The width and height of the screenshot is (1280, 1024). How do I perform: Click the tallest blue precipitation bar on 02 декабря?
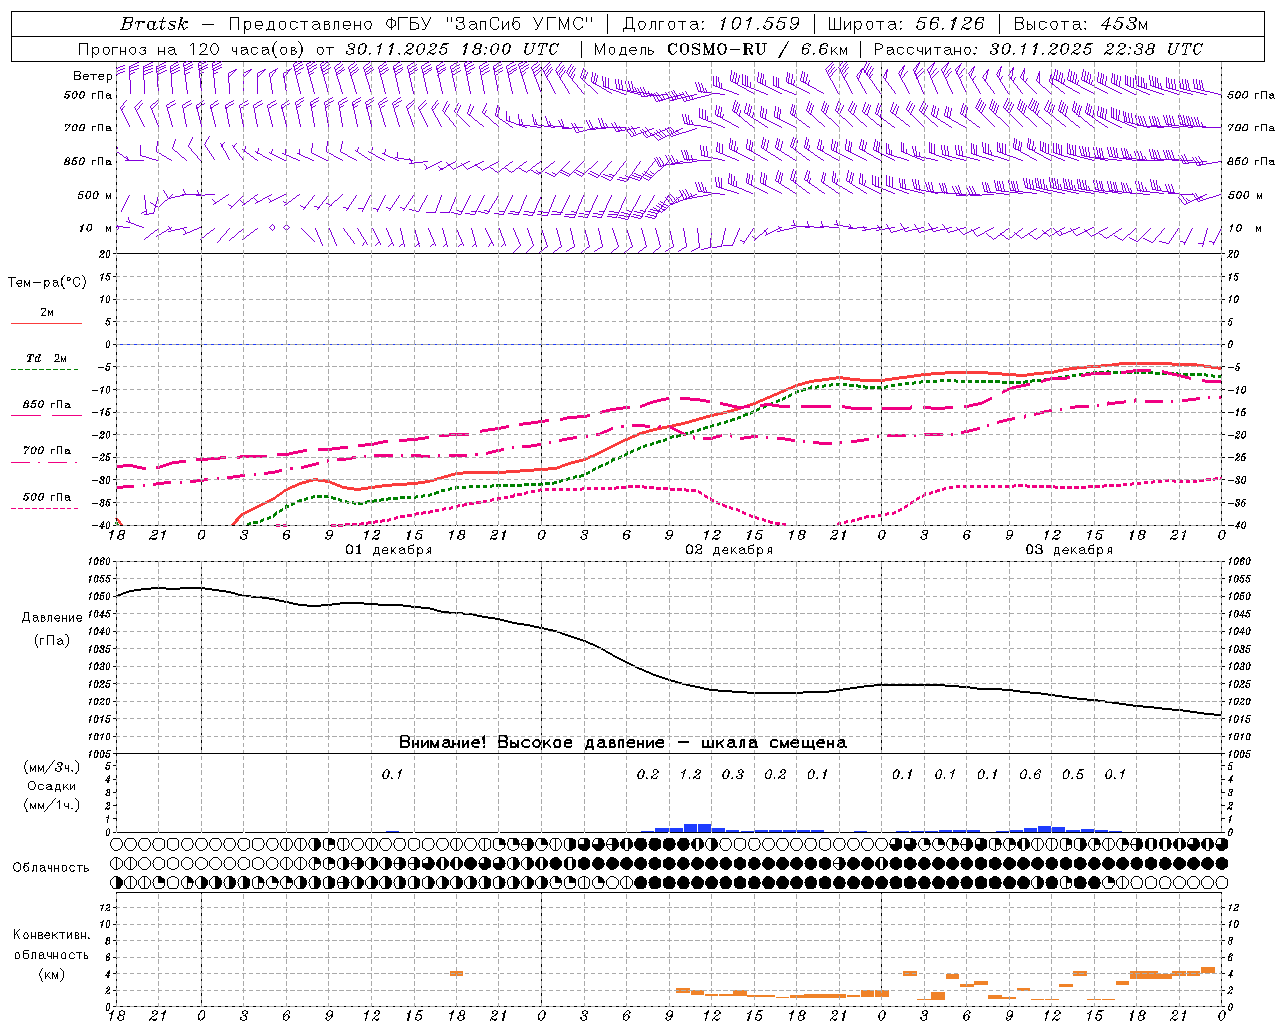click(x=698, y=828)
